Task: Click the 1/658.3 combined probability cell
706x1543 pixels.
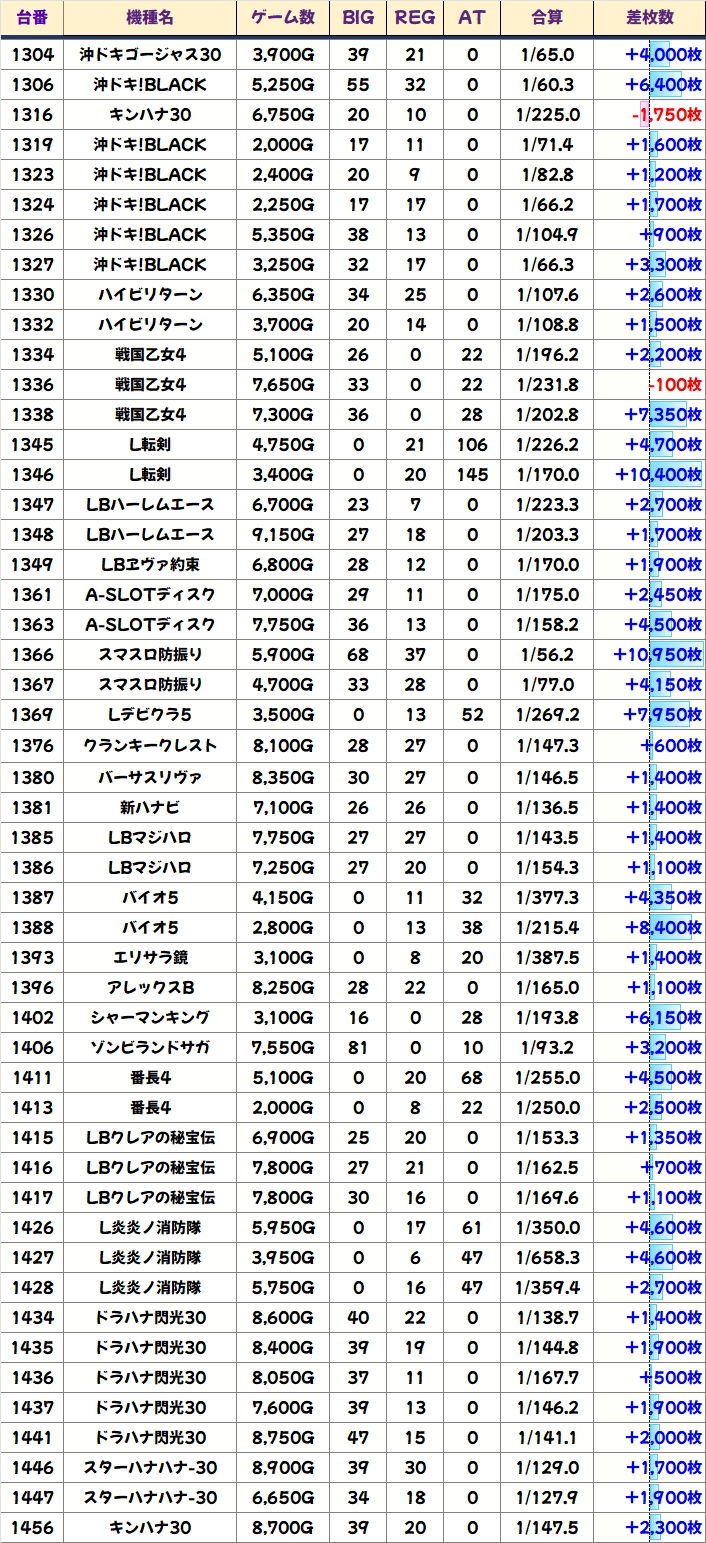Action: pyautogui.click(x=547, y=1258)
